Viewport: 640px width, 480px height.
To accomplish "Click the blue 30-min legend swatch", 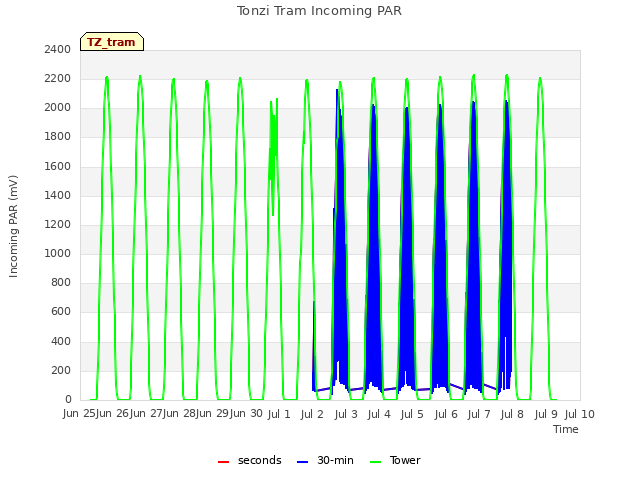I will coord(302,462).
